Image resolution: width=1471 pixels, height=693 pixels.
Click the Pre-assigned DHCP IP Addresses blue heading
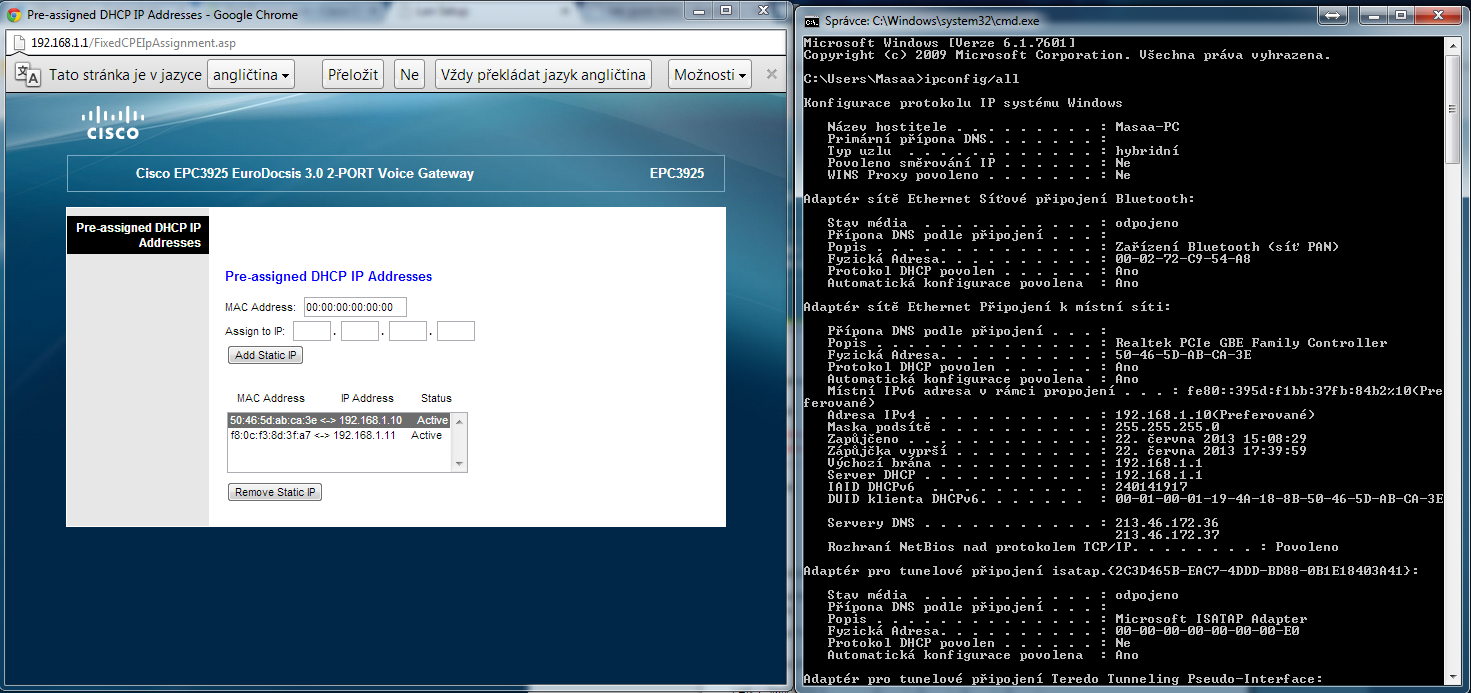[329, 276]
